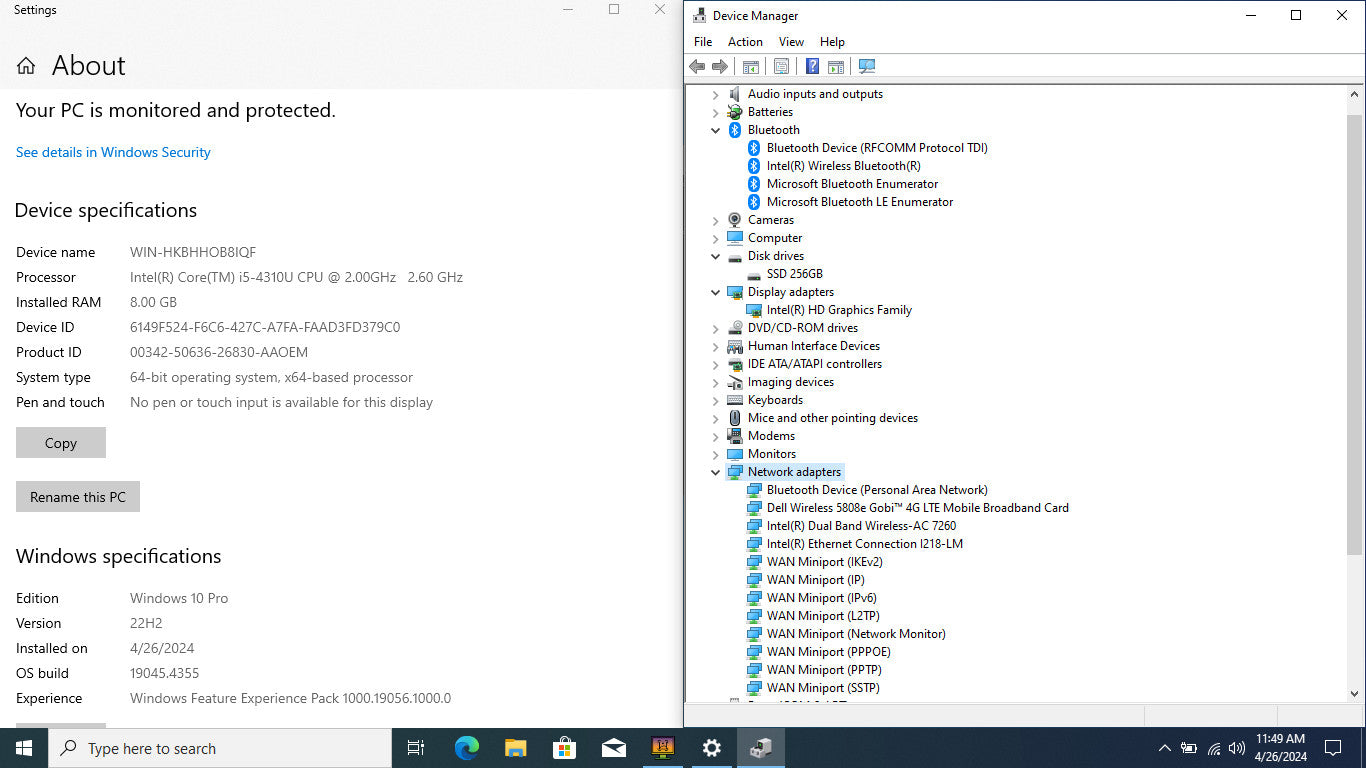The height and width of the screenshot is (768, 1366).
Task: Click the Back arrow in Device Manager toolbar
Action: [697, 66]
